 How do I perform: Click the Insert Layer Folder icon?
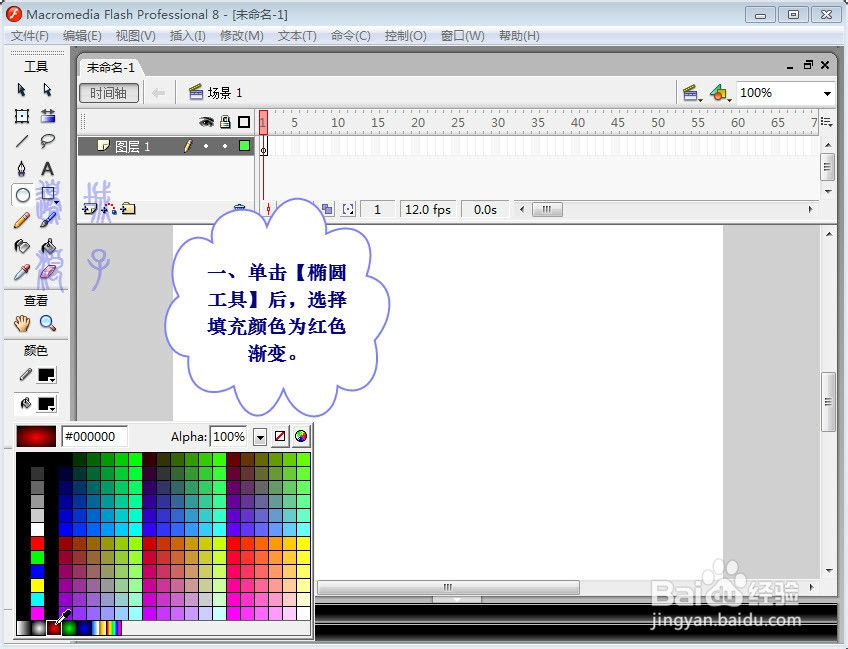pyautogui.click(x=128, y=209)
